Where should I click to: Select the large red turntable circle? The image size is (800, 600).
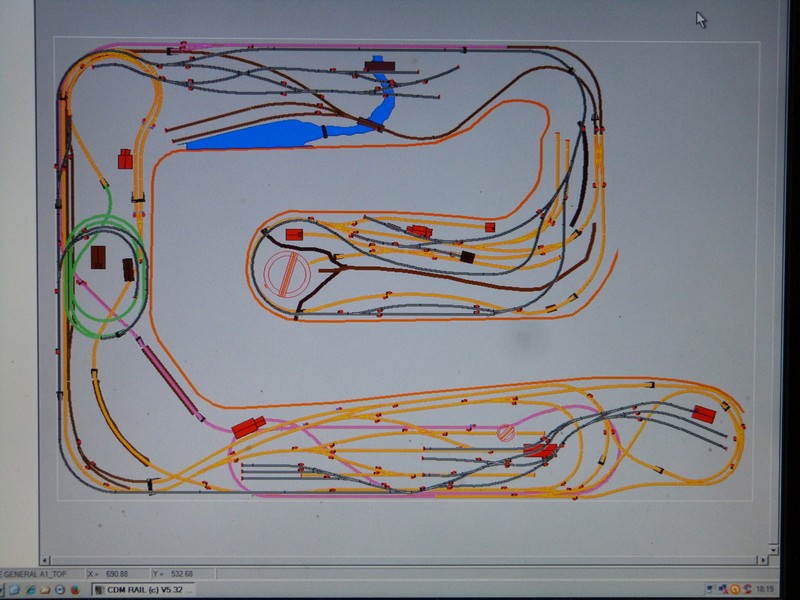coord(287,274)
